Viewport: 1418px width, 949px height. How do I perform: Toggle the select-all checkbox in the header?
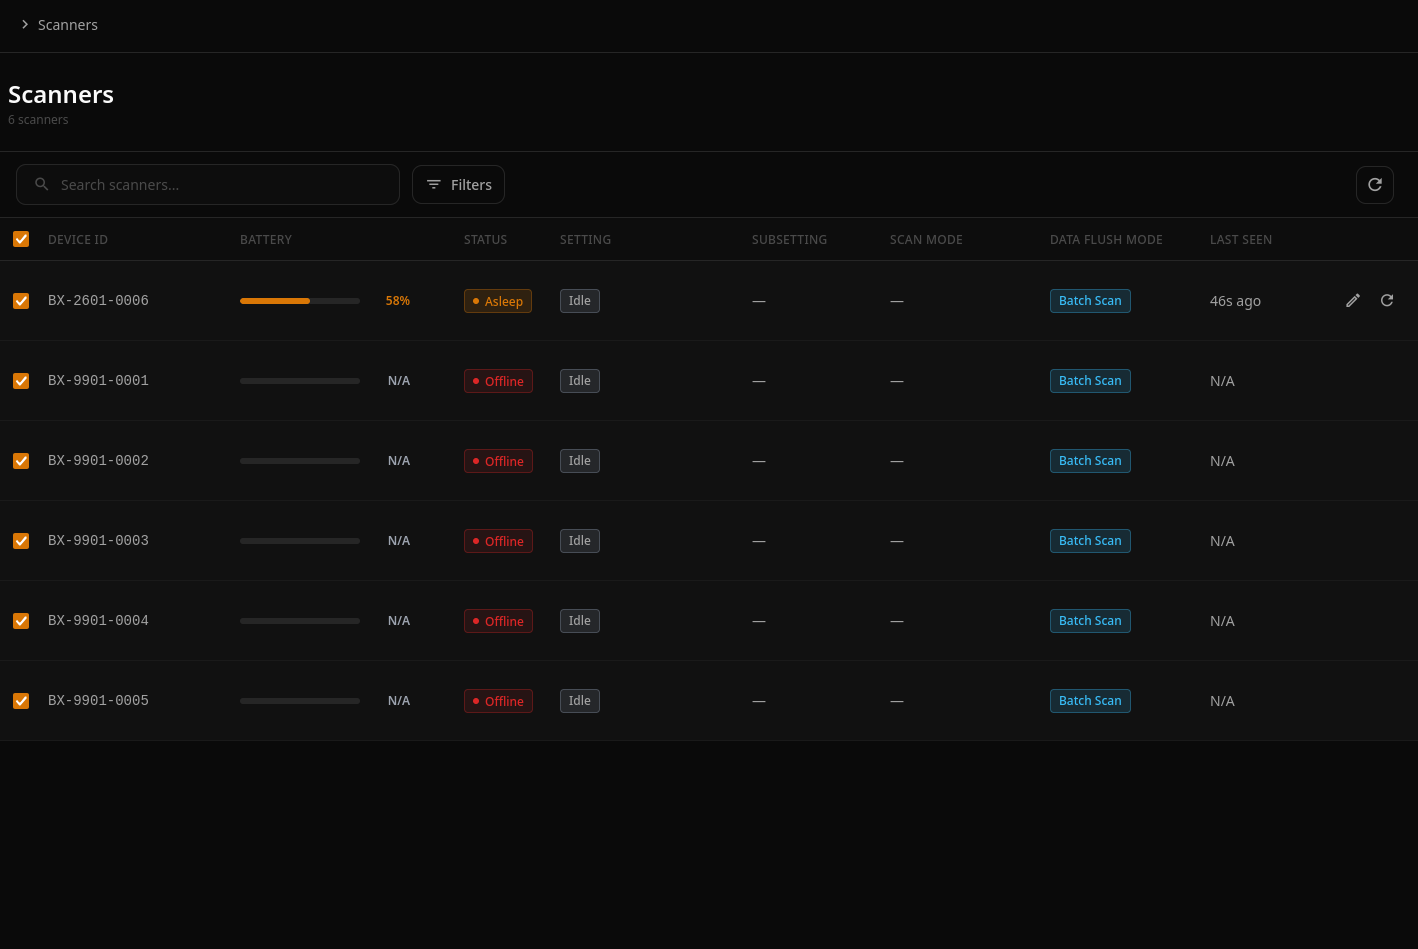point(21,239)
